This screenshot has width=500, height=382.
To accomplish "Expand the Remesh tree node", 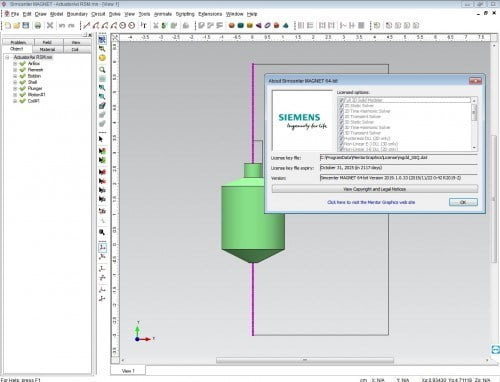I will 15,70.
